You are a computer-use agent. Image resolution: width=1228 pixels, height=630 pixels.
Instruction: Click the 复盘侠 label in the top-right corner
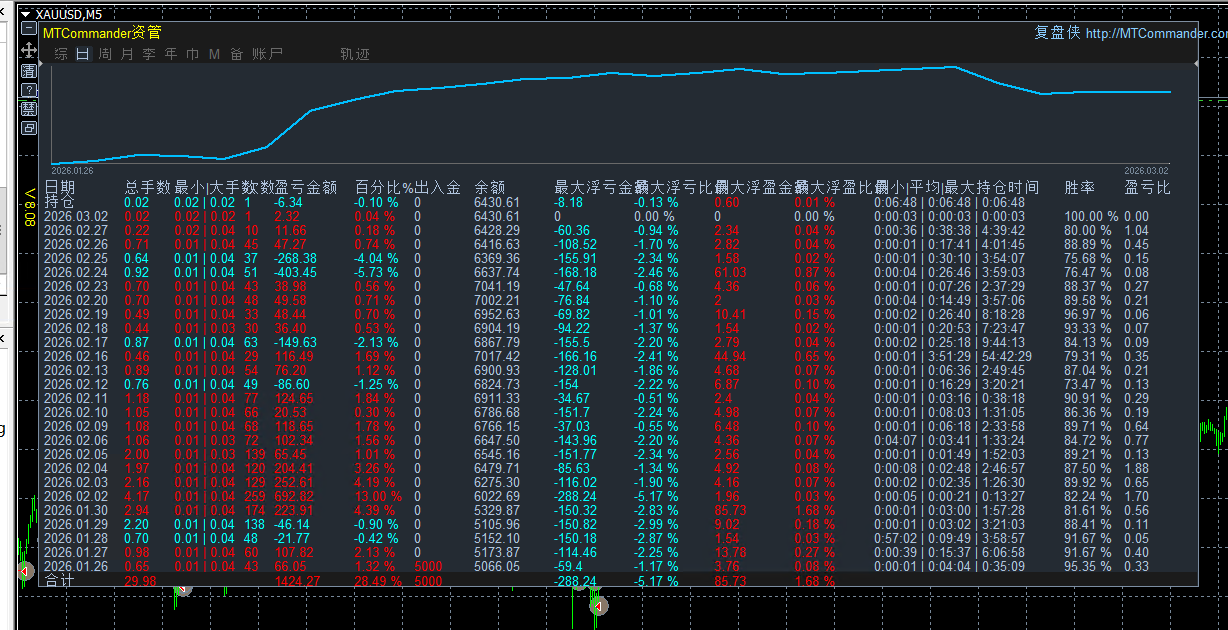coord(1060,32)
